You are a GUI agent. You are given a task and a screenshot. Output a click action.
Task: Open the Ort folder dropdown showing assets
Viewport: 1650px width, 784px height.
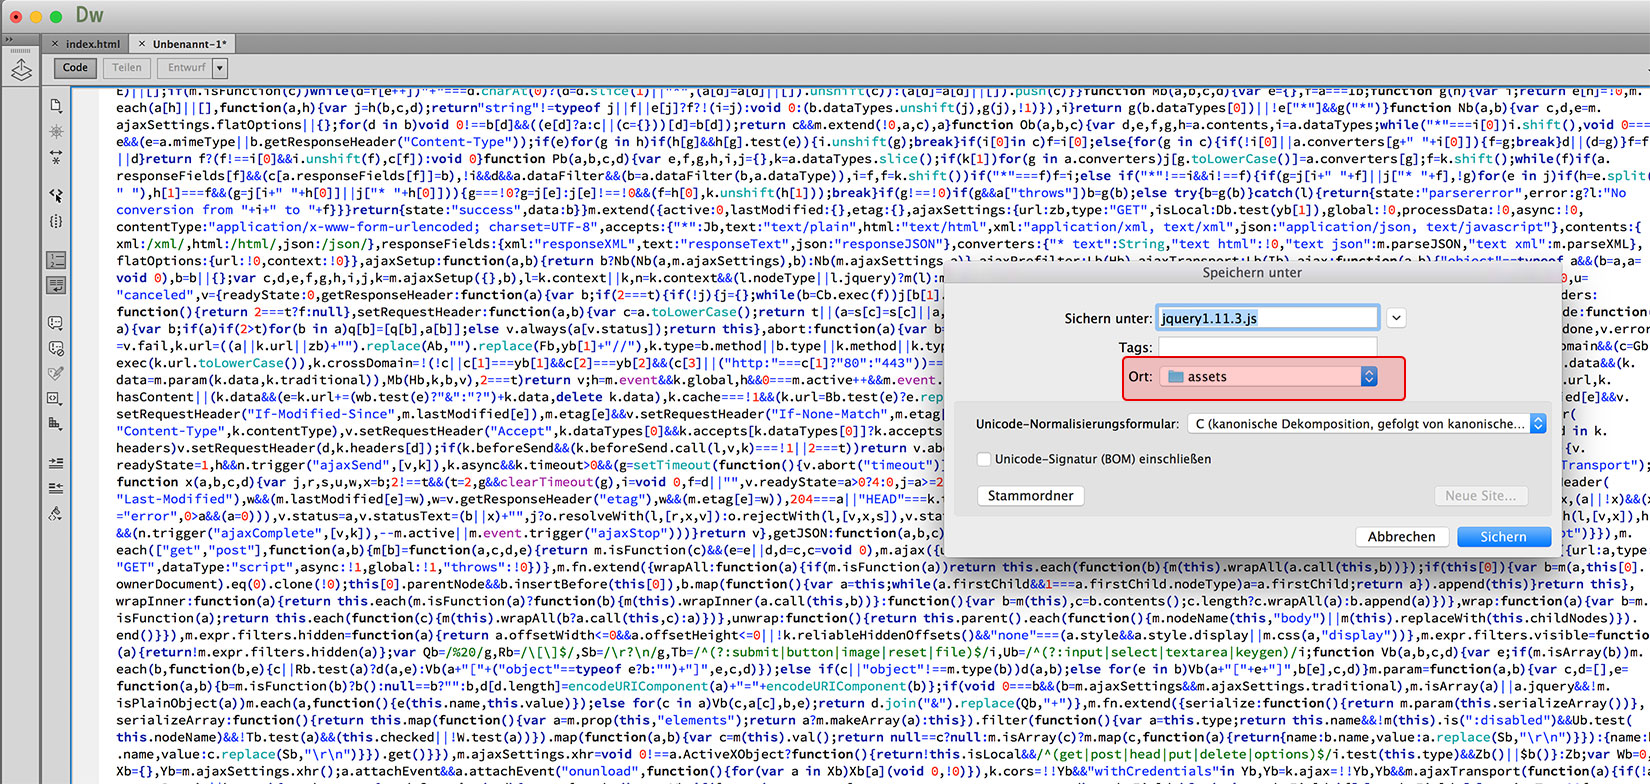click(1270, 377)
